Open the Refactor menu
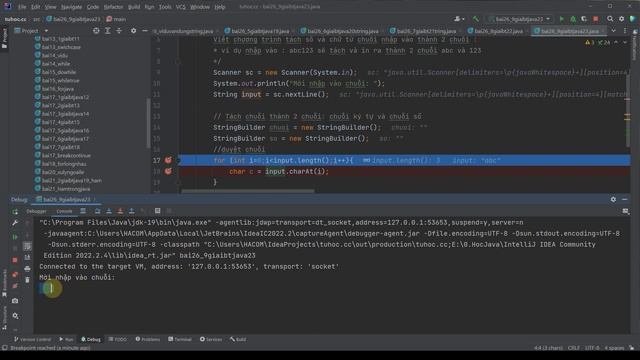This screenshot has width=640, height=360. (113, 7)
